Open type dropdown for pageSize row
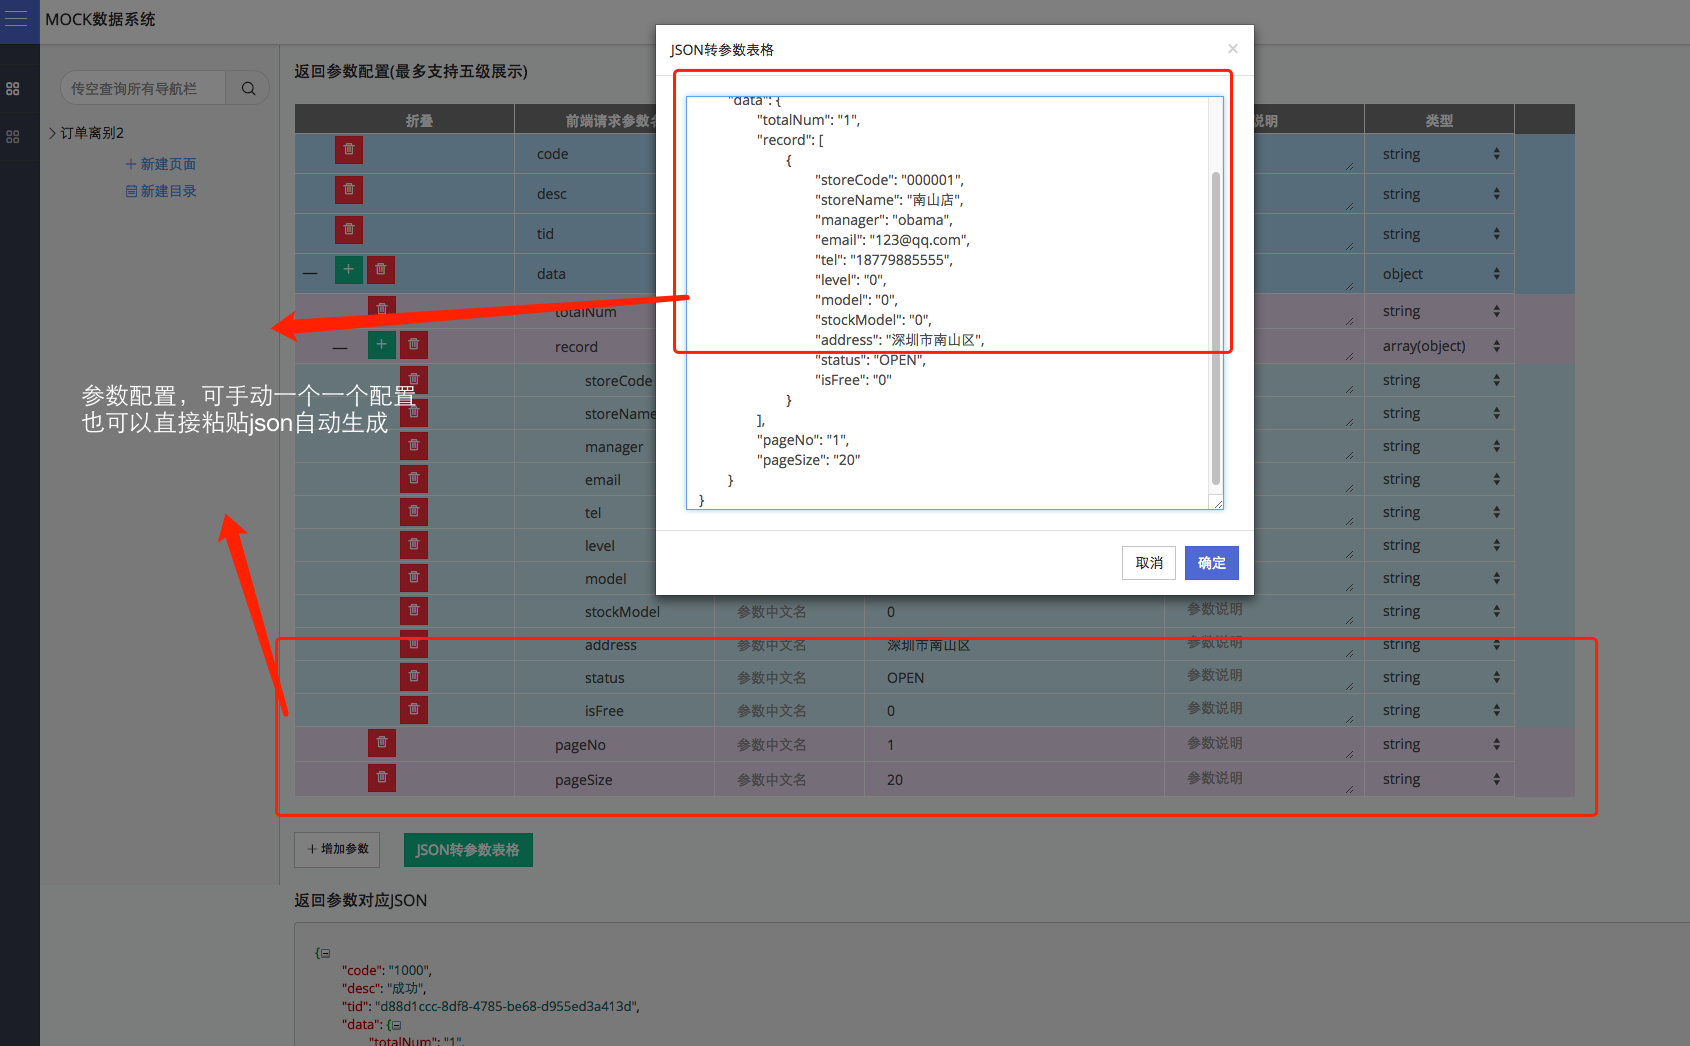 [x=1439, y=779]
